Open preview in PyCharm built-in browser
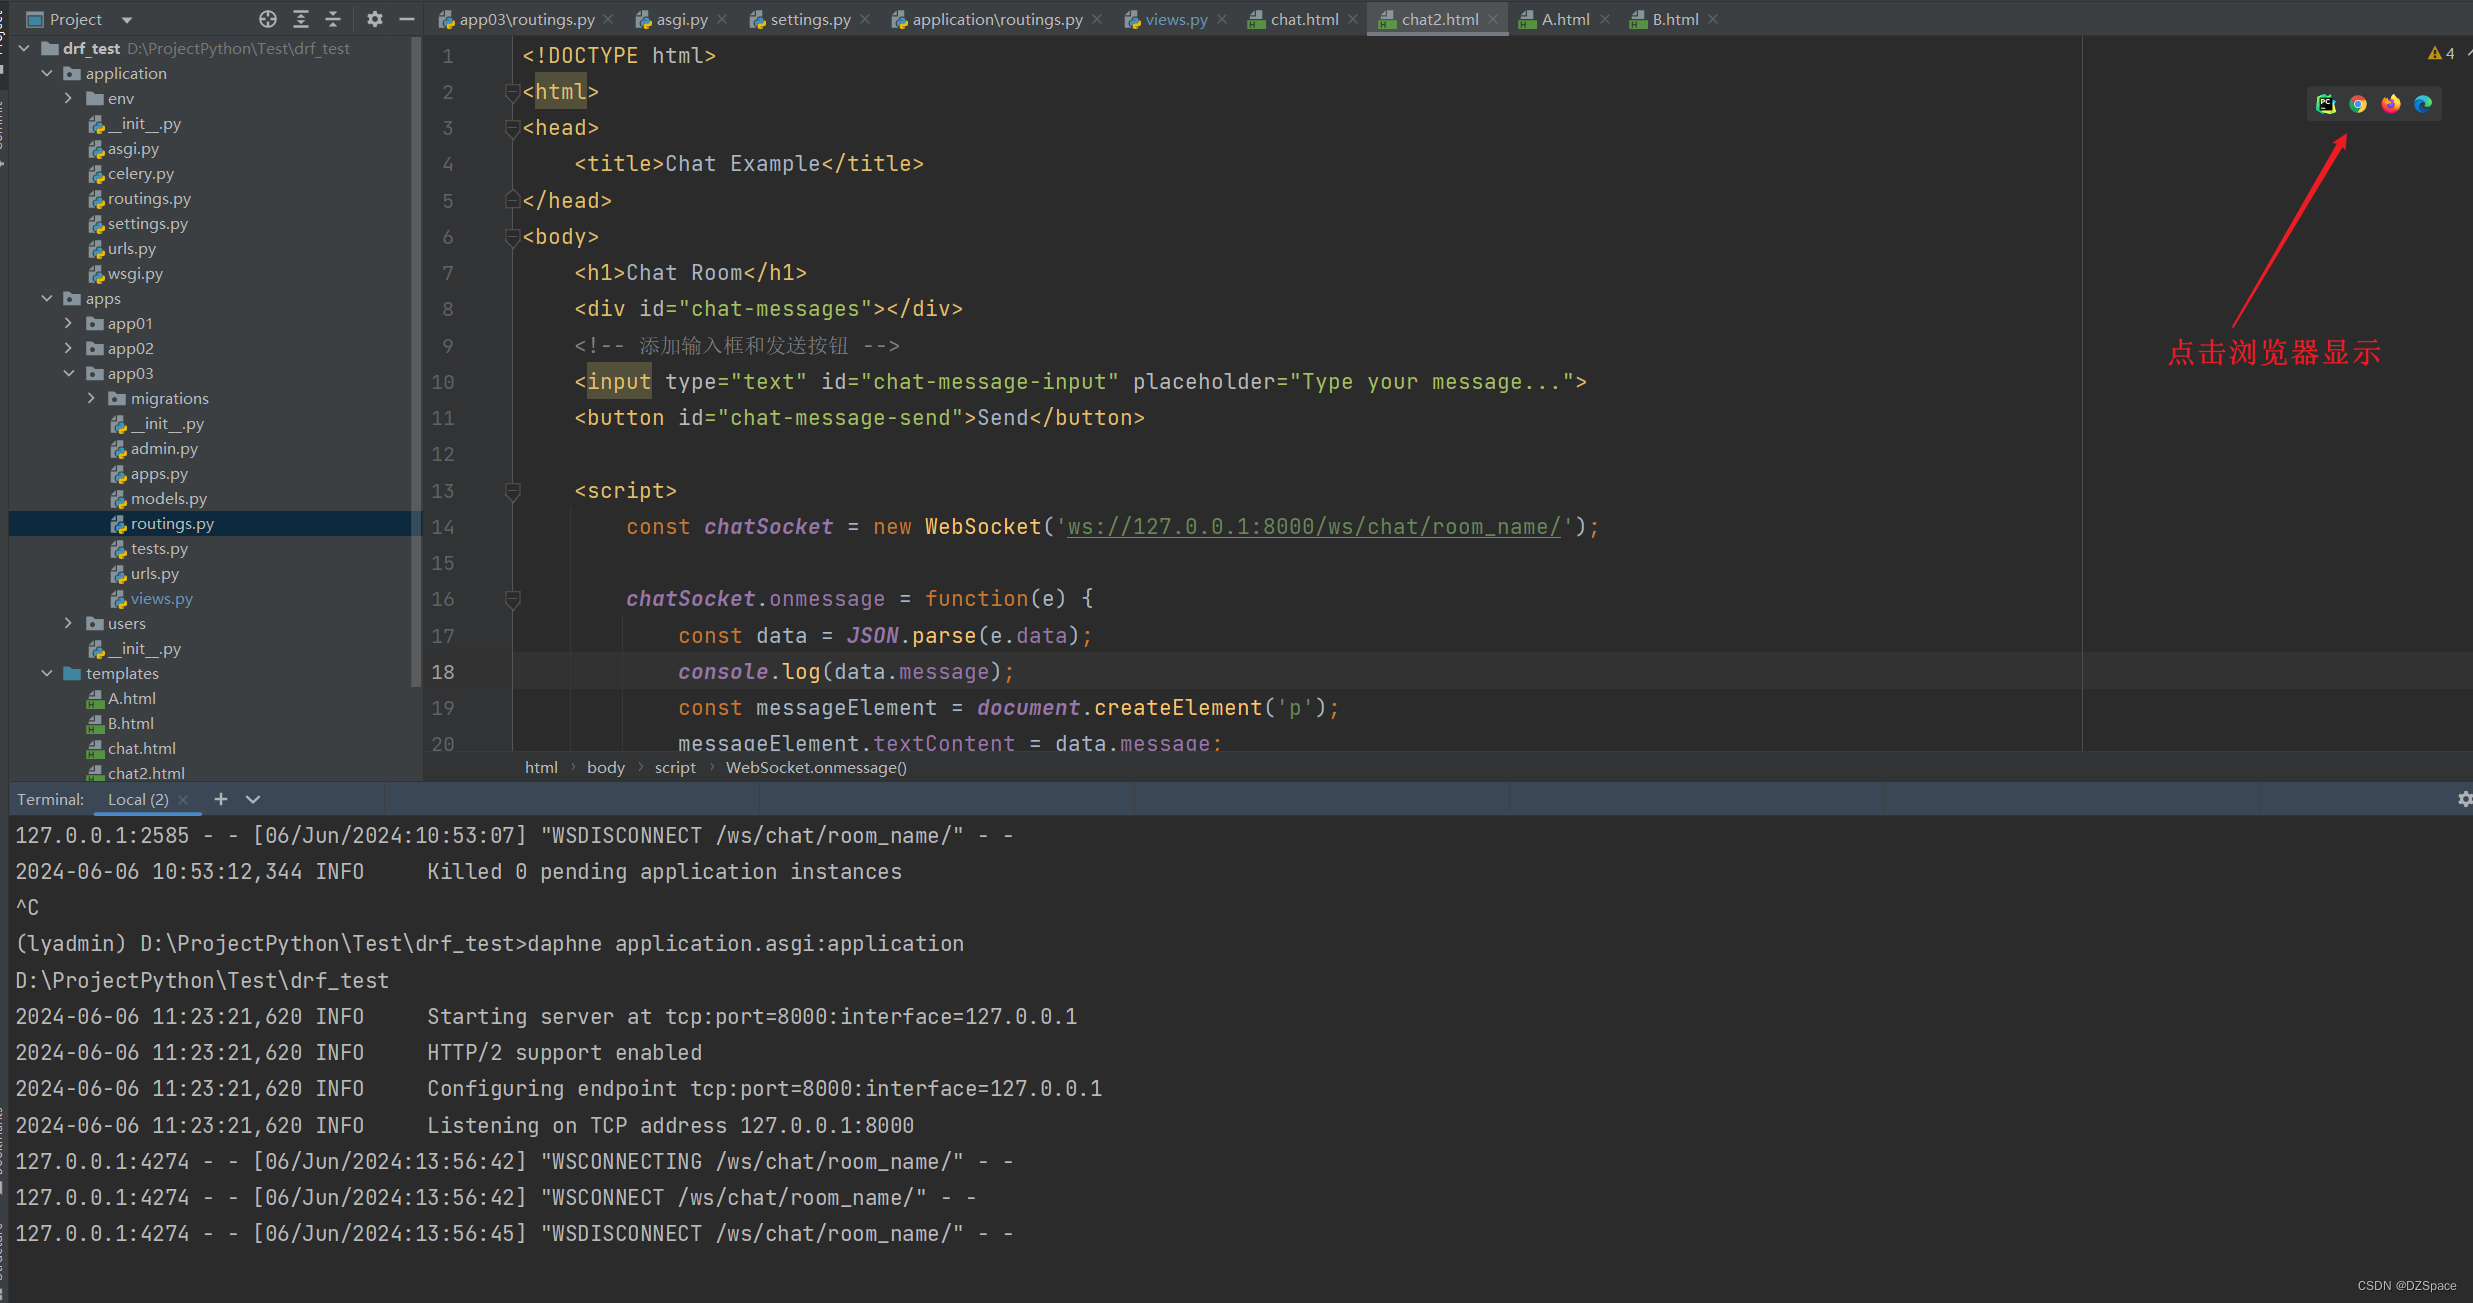This screenshot has width=2473, height=1303. coord(2326,103)
